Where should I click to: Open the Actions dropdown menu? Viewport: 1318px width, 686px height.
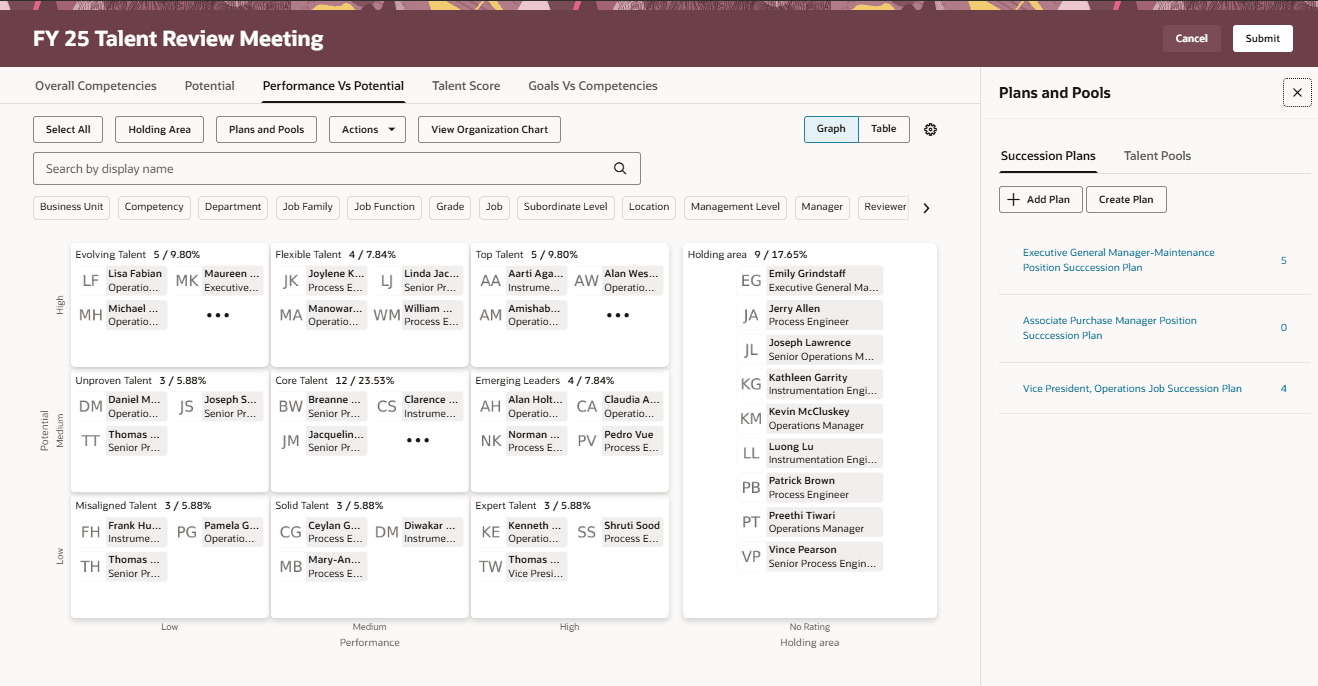pos(367,129)
